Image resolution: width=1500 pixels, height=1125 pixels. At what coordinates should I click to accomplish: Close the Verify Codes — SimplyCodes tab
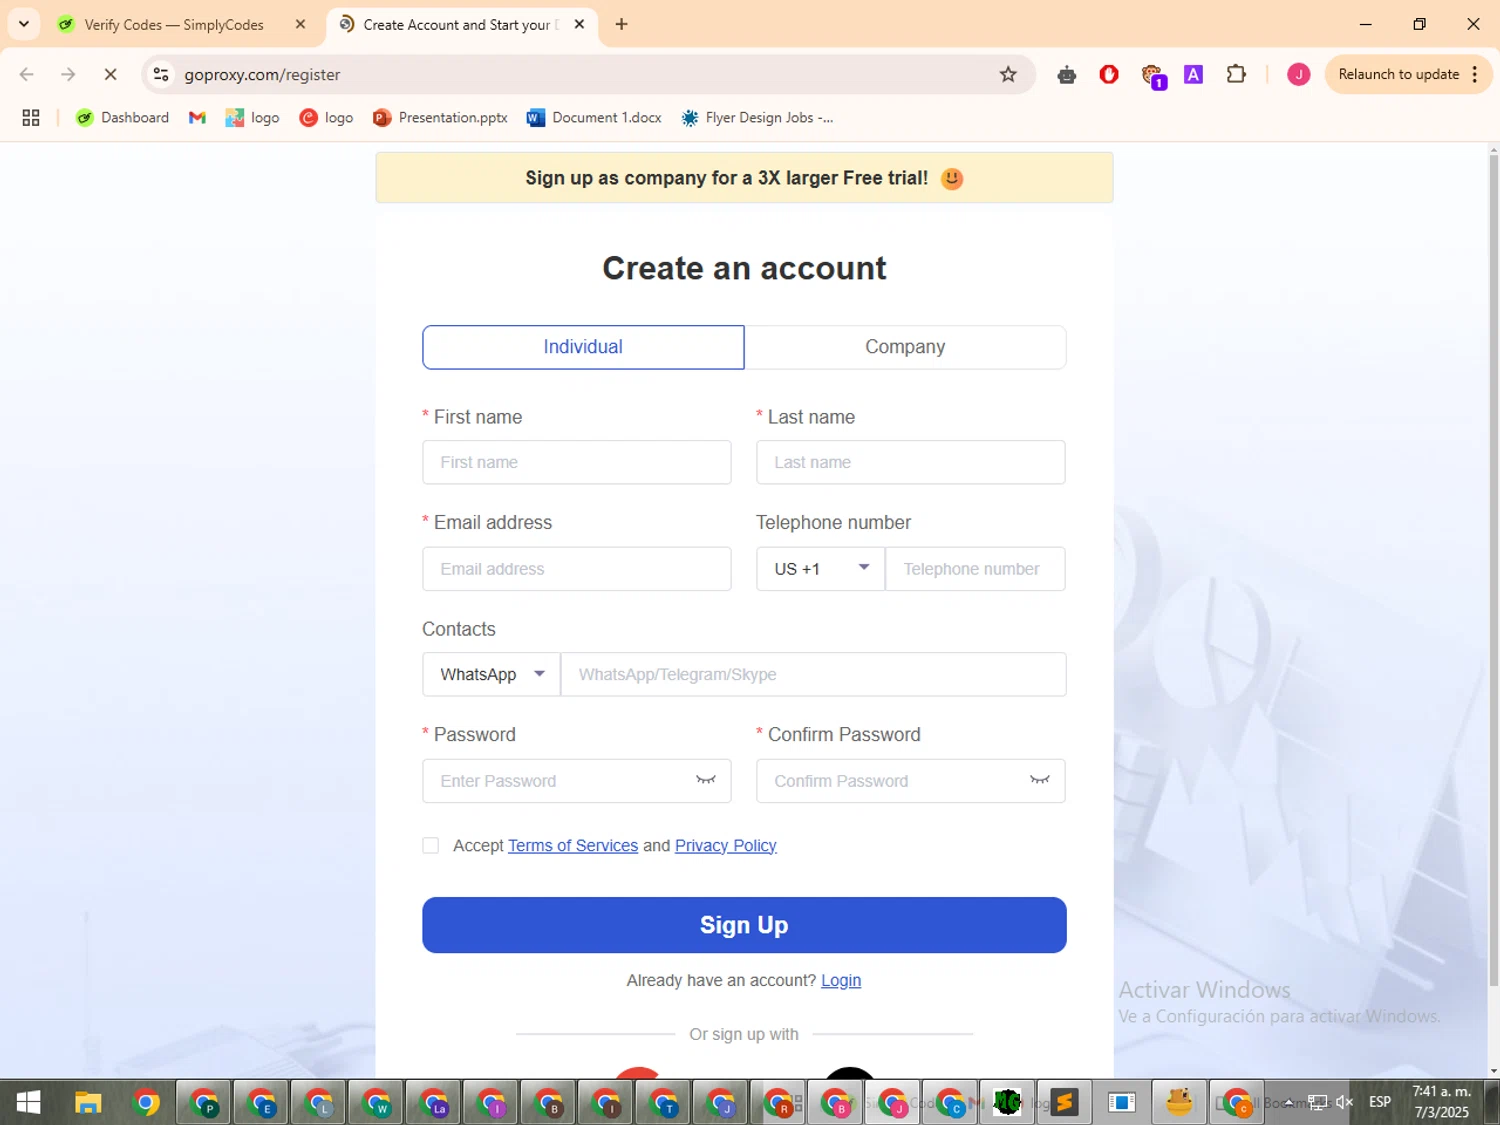point(300,24)
